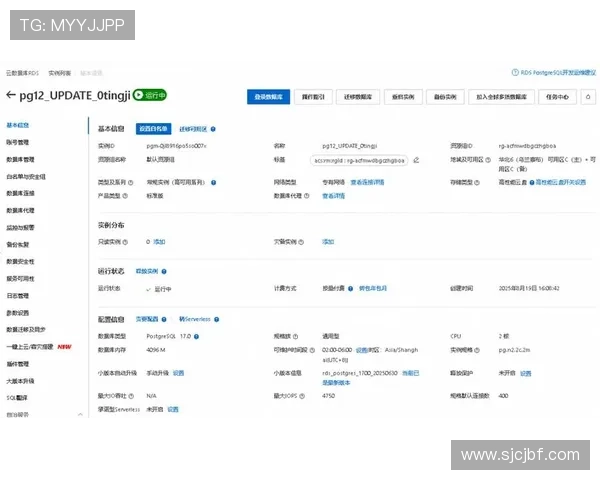This screenshot has height=480, width=600.
Task: Click info icon beside 地域及可用区 label
Action: tap(488, 160)
